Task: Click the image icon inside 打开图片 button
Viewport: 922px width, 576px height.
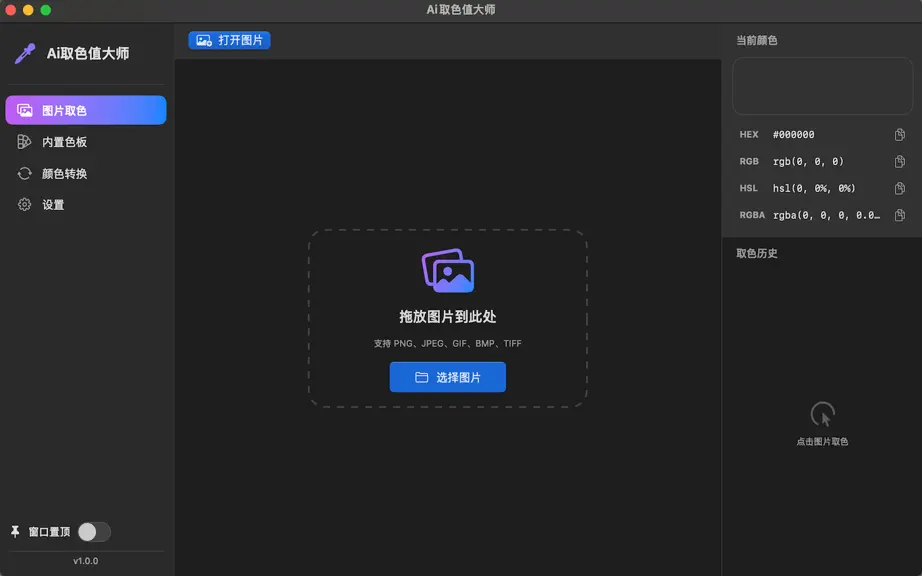Action: 203,40
